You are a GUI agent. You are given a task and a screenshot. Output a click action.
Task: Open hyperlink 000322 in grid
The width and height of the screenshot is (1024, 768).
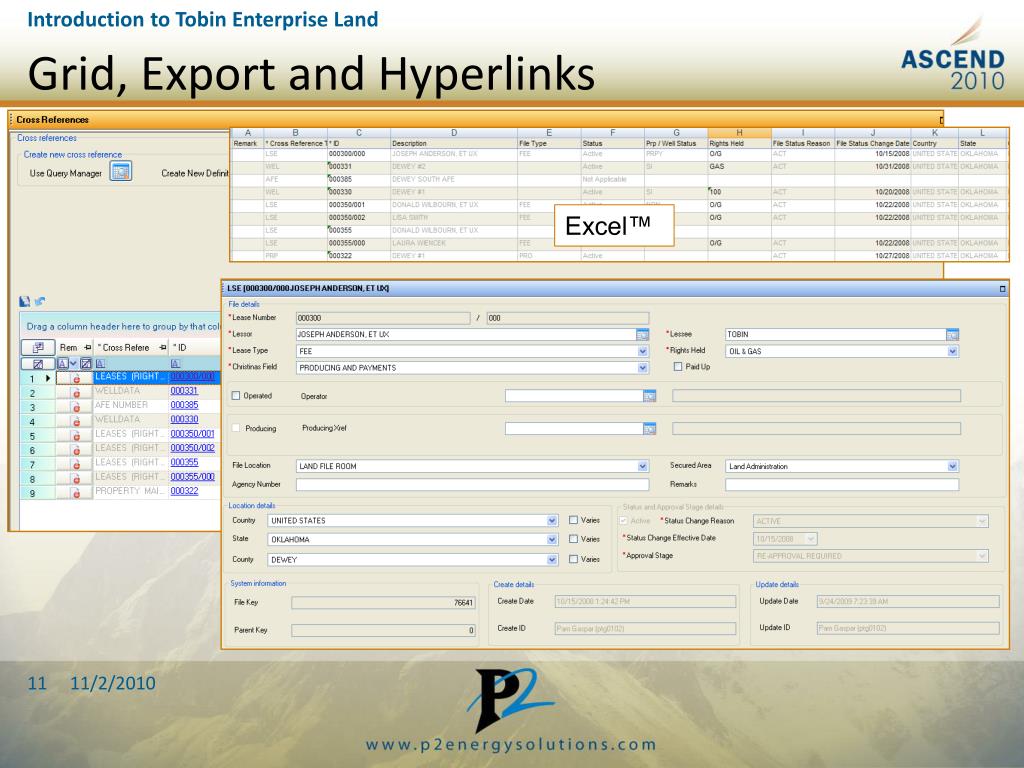coord(184,491)
